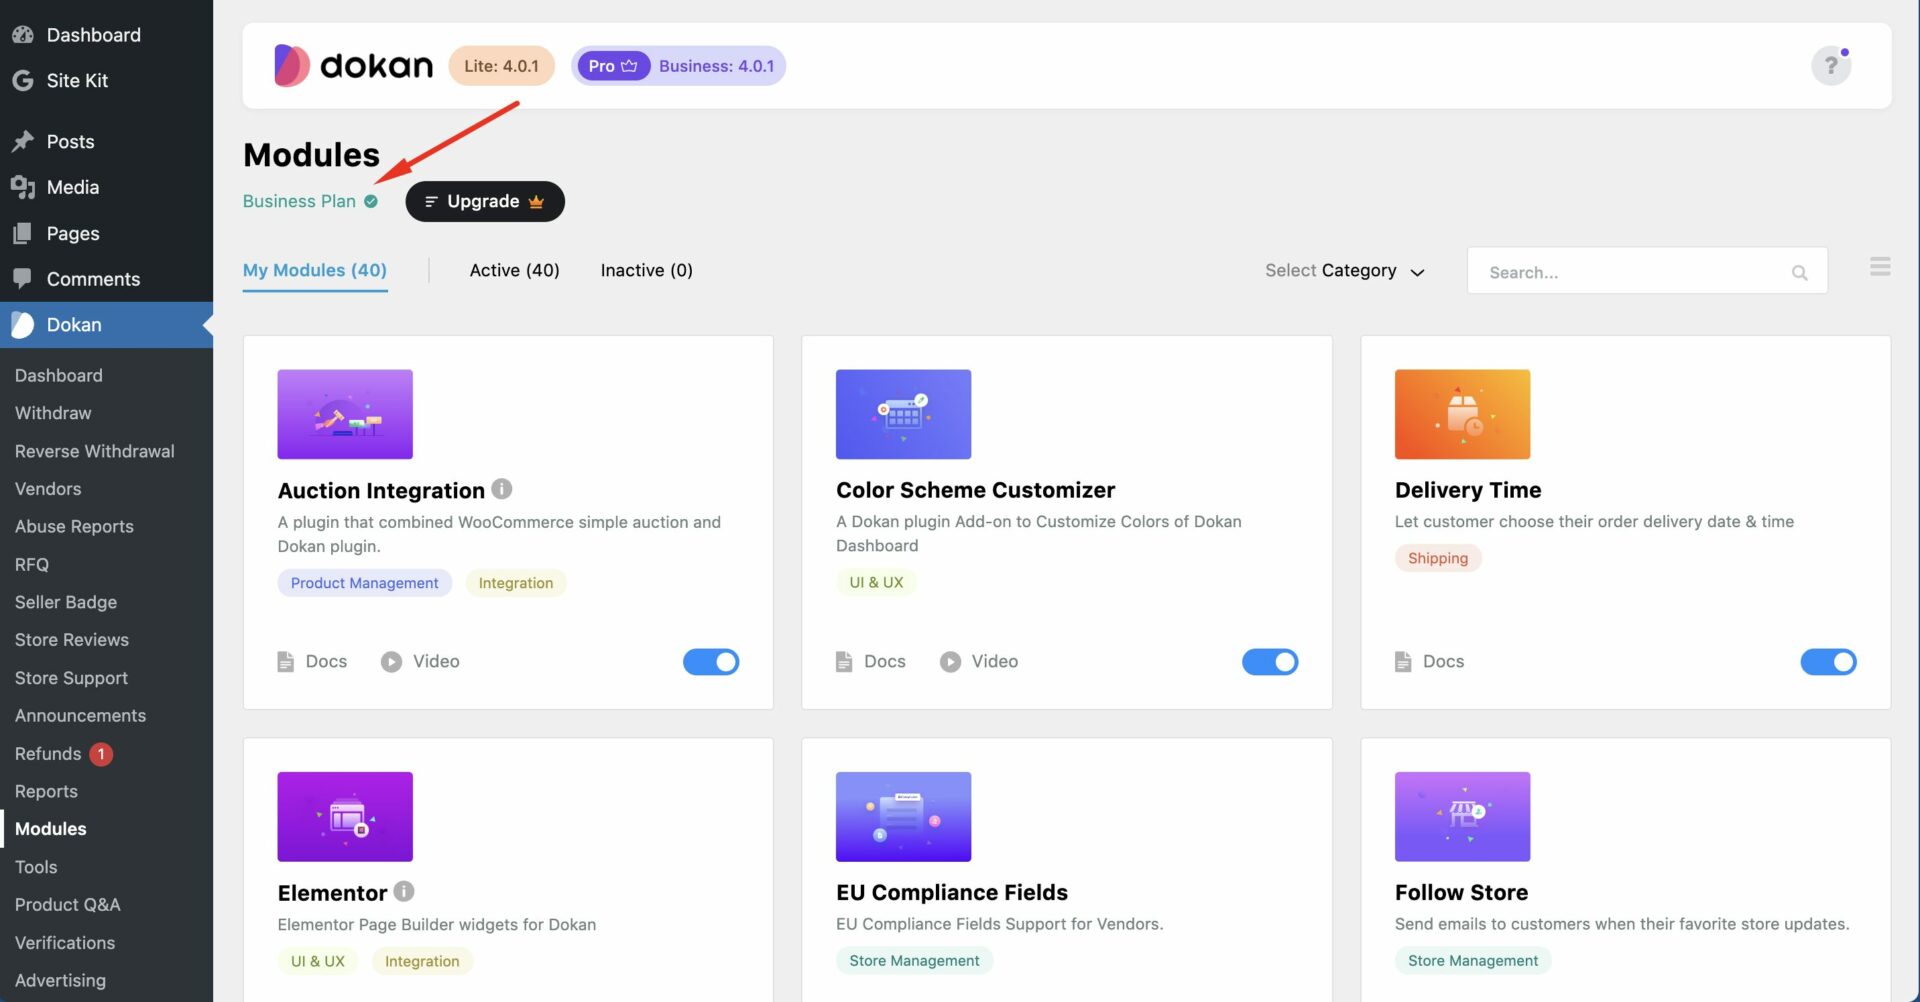Click the EU Compliance Fields thumbnail

tap(903, 816)
